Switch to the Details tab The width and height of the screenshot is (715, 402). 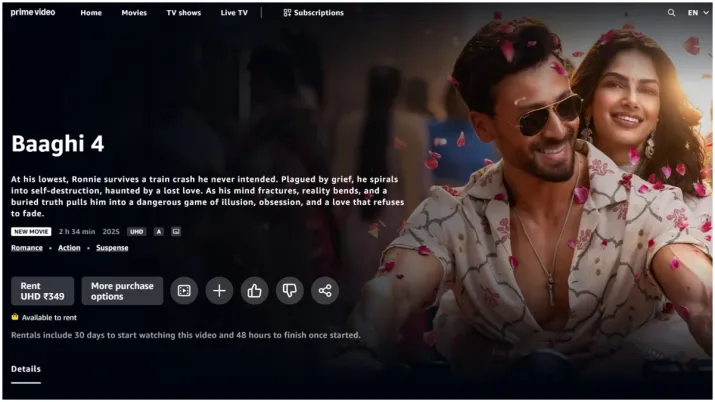click(26, 369)
